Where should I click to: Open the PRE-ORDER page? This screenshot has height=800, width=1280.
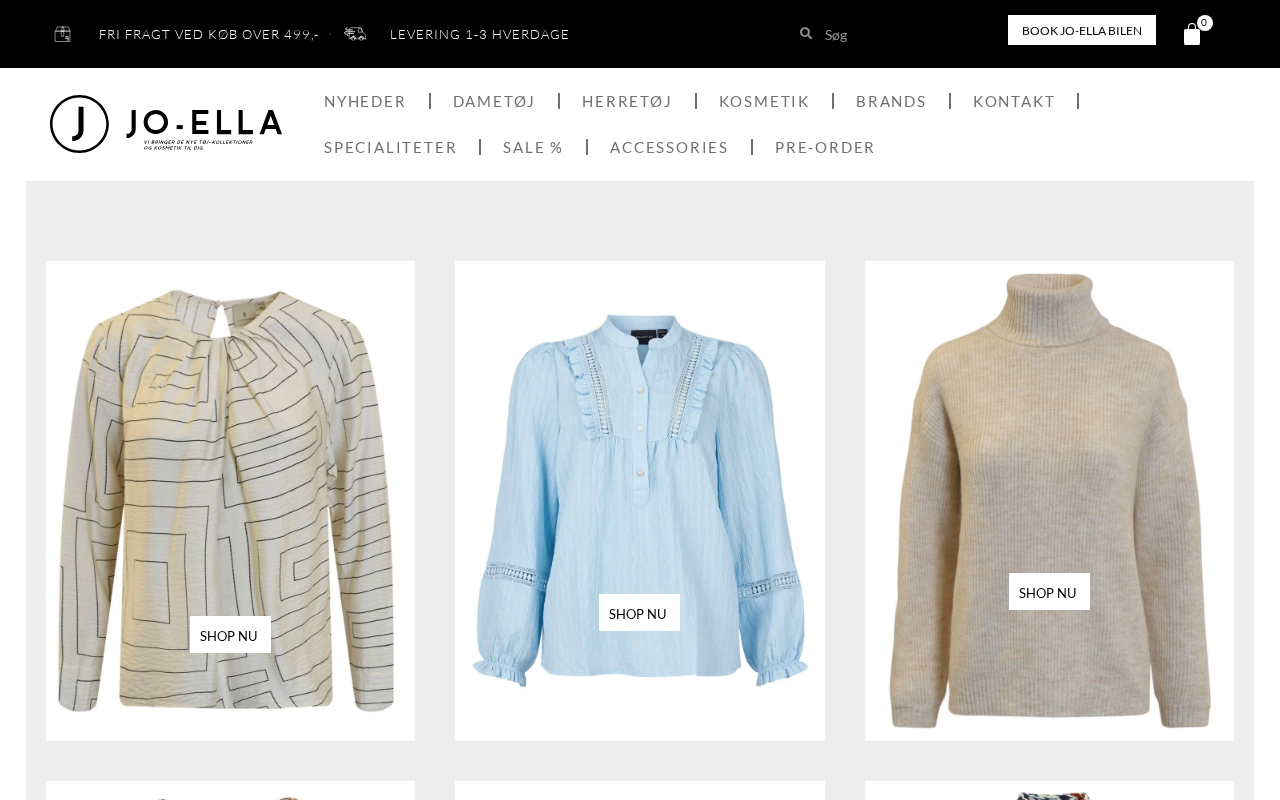coord(825,147)
